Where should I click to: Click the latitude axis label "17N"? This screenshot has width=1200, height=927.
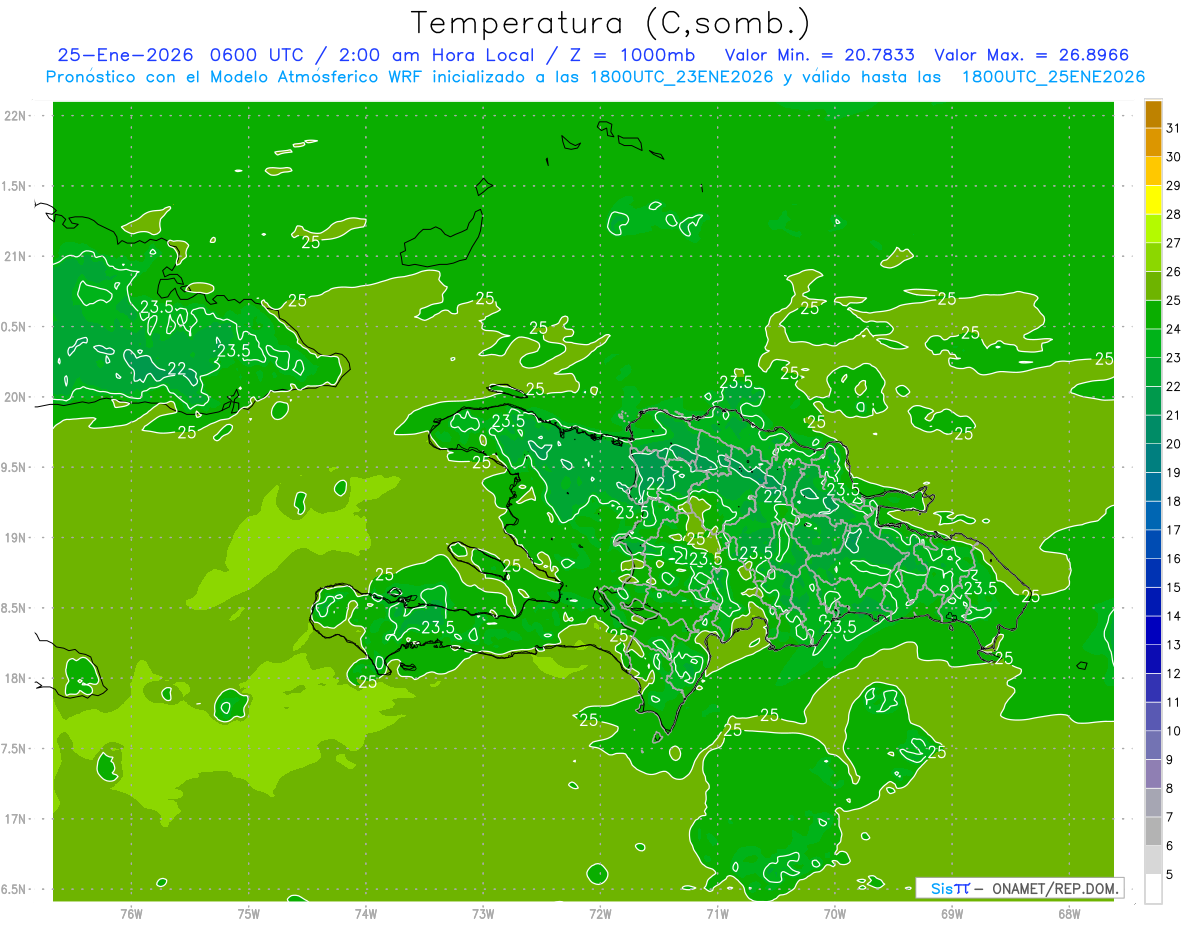[17, 820]
